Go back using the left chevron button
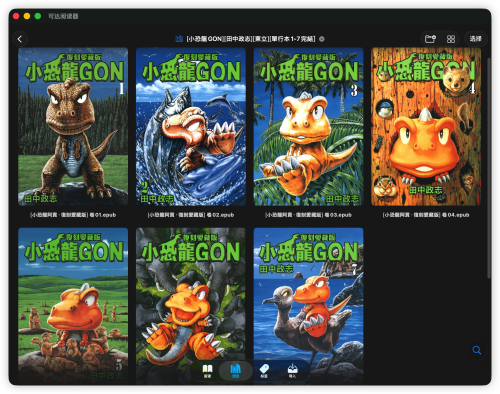 tap(20, 39)
